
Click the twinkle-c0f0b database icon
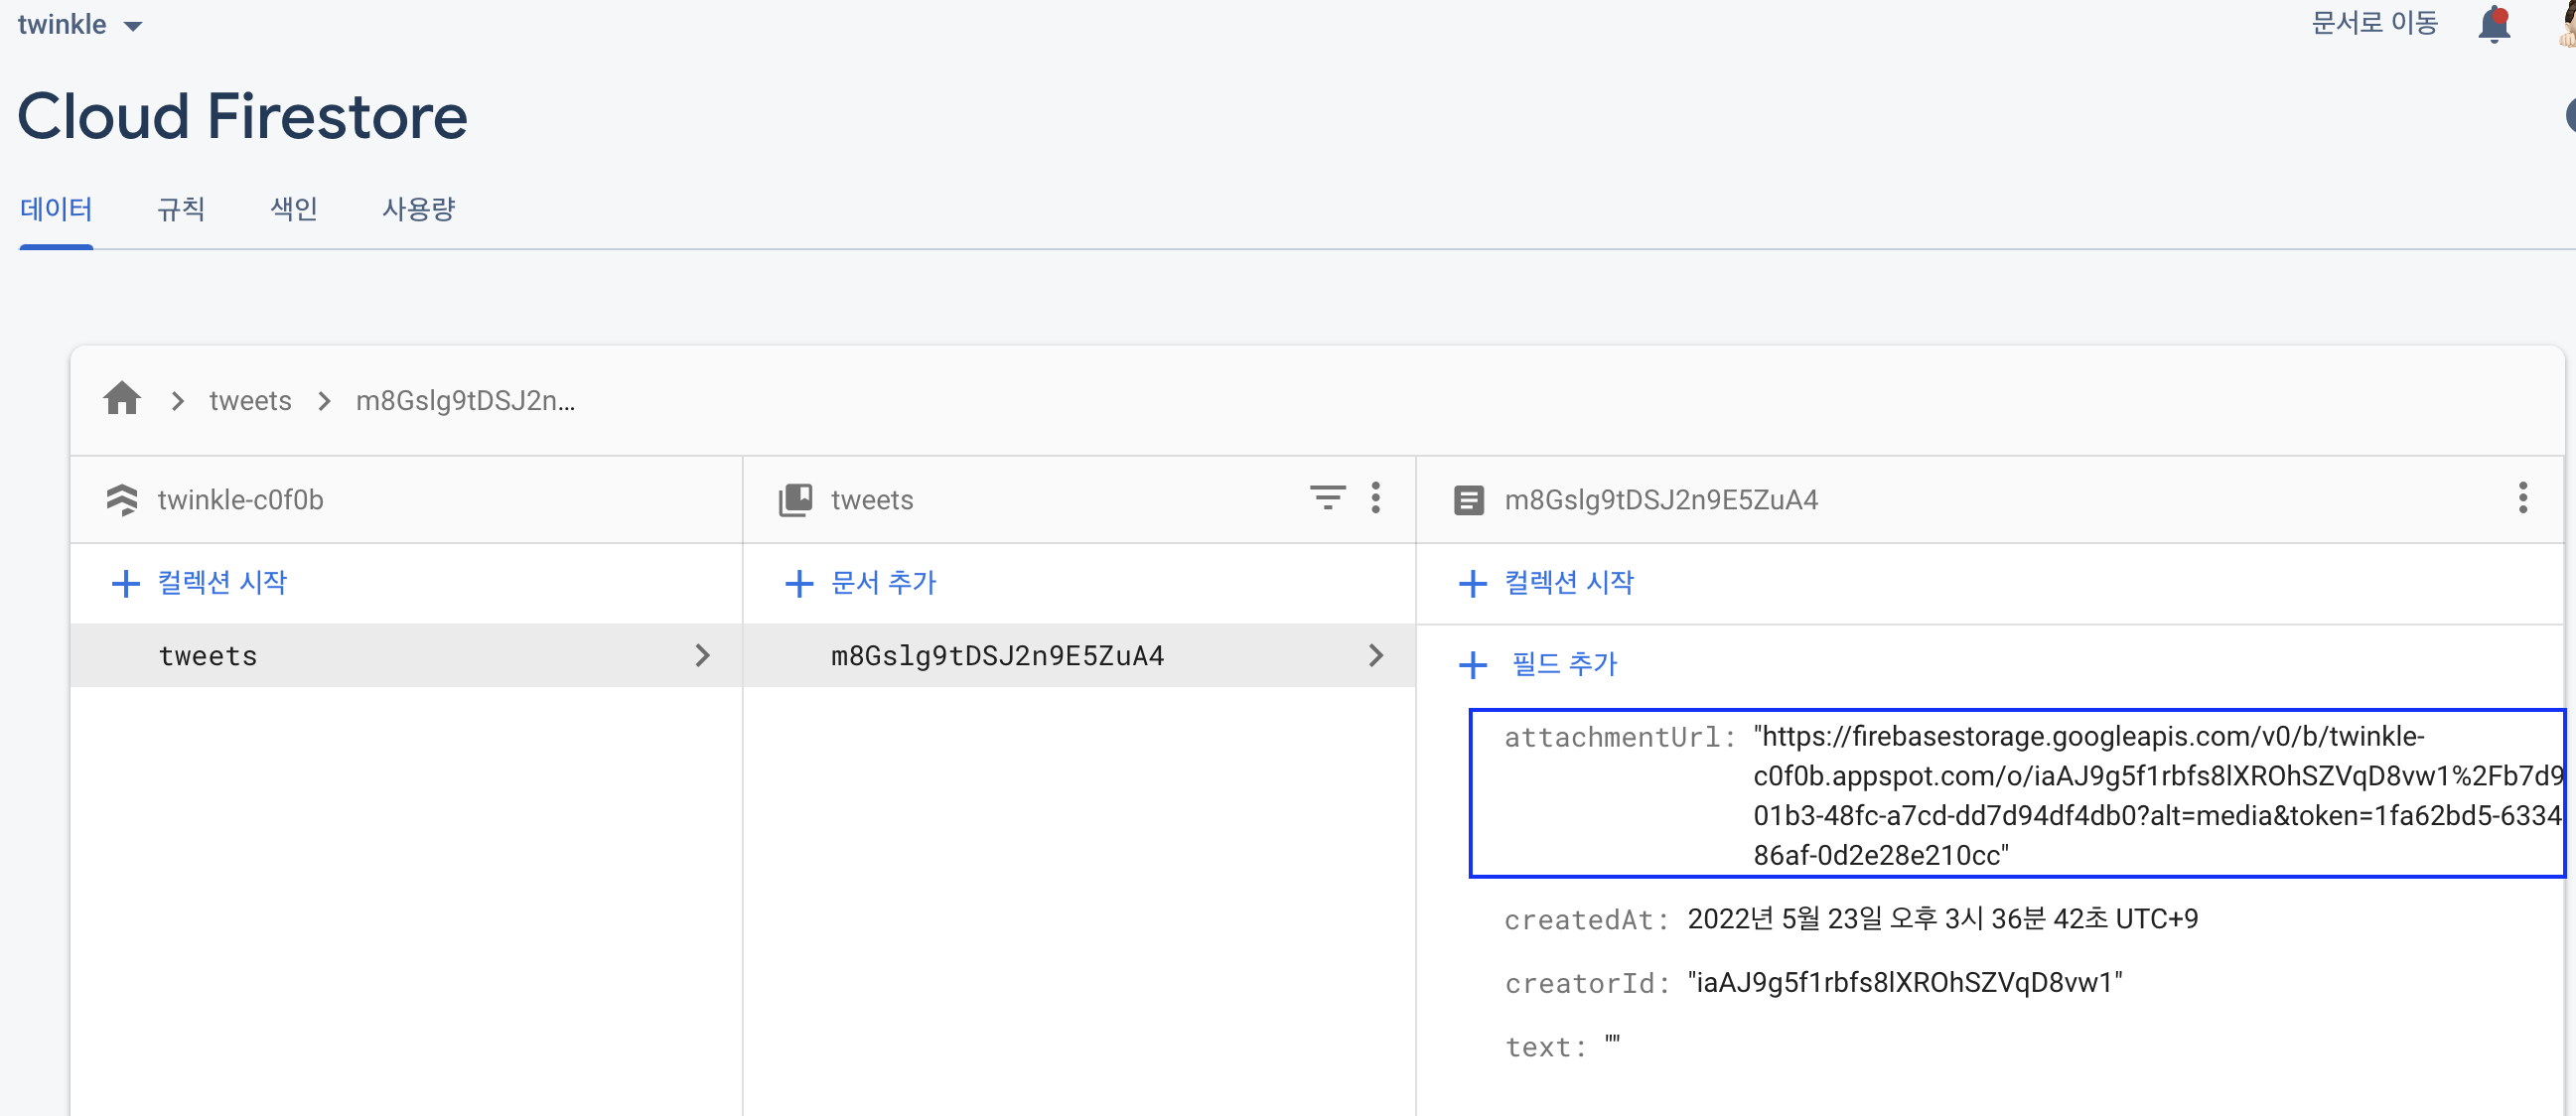pyautogui.click(x=122, y=500)
